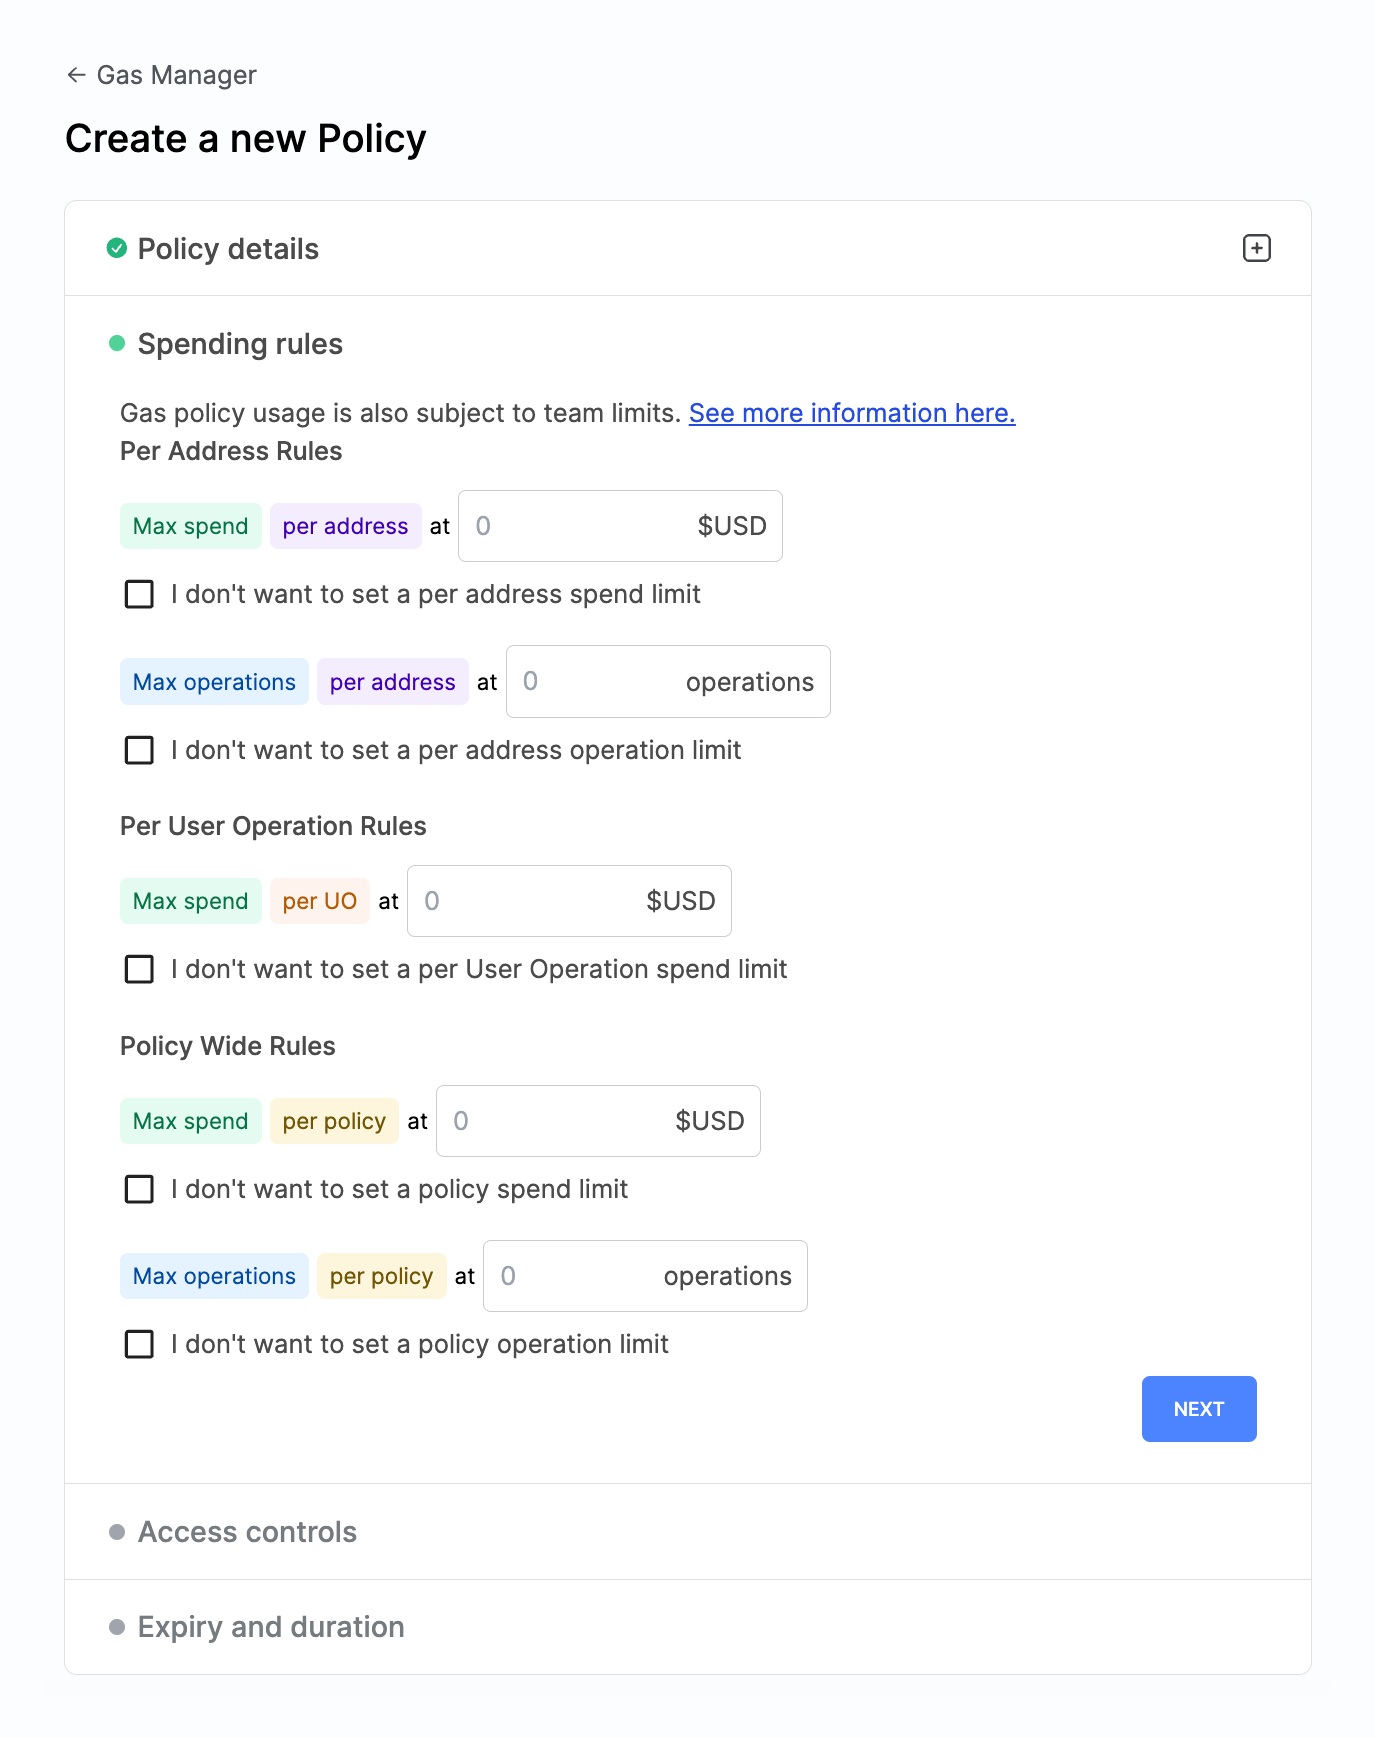Screen dimensions: 1374x1738
Task: Click the per policy Max spend USD input field
Action: (597, 1120)
